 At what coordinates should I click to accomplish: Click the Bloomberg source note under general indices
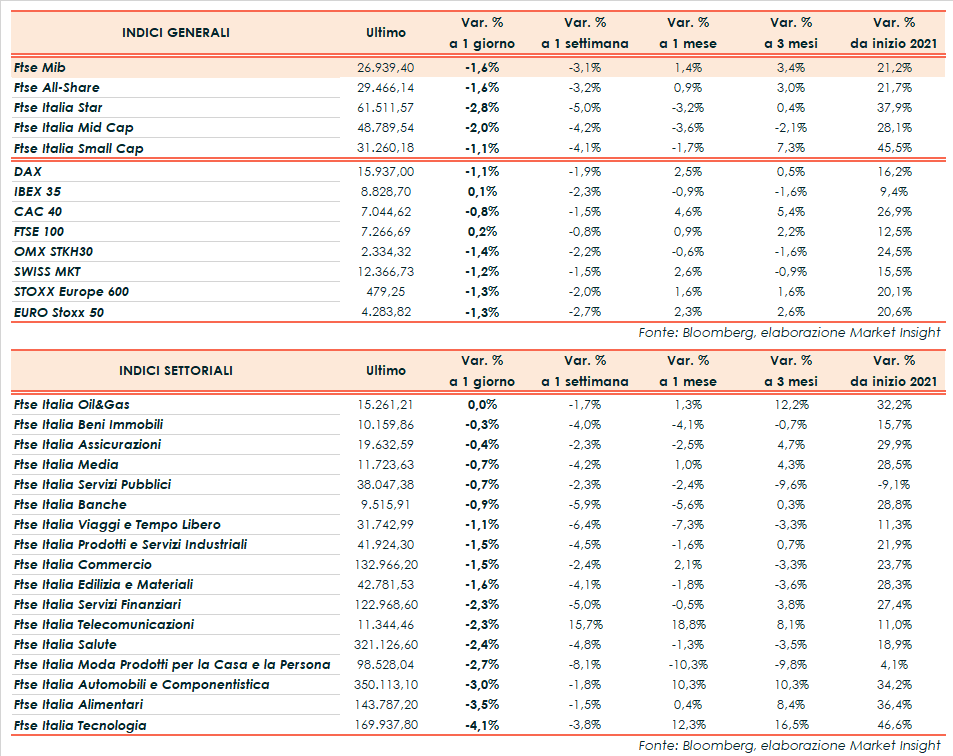click(789, 332)
